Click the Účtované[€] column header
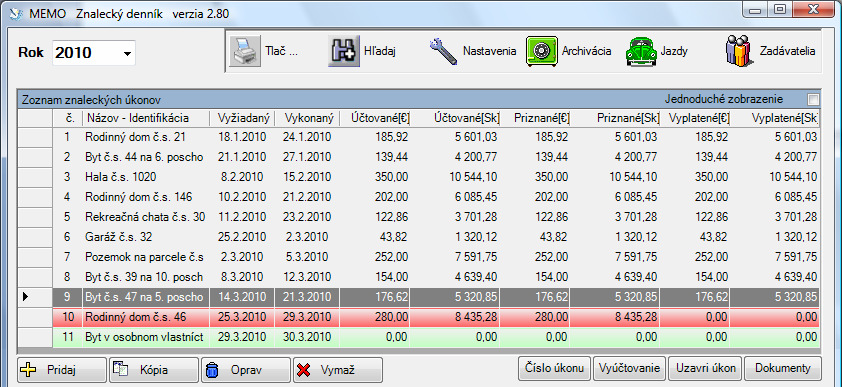Image resolution: width=842 pixels, height=387 pixels. pos(375,118)
